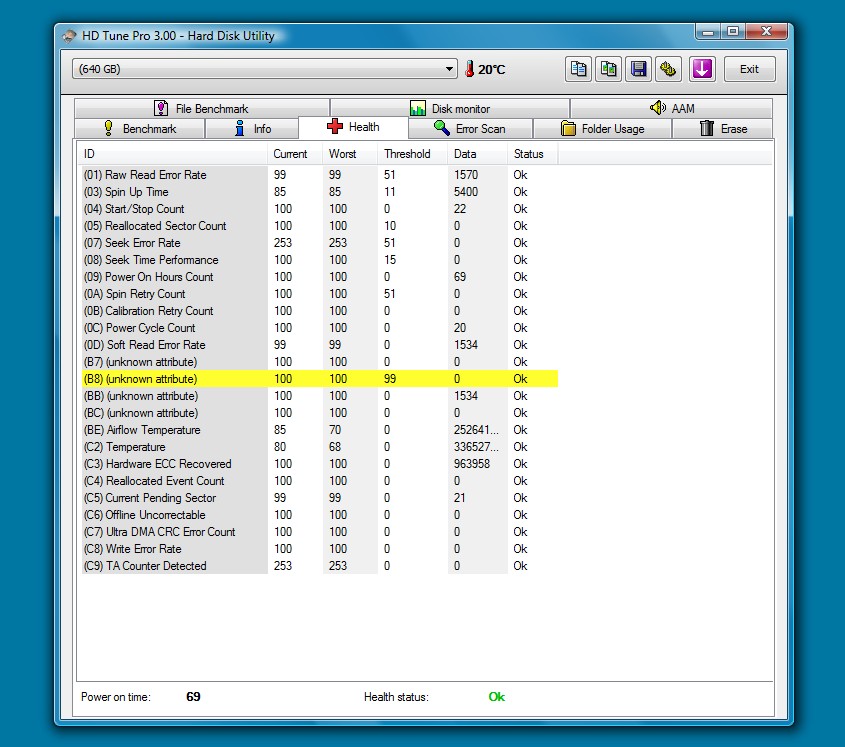Click the highlighted (B8) unknown attribute row

320,379
